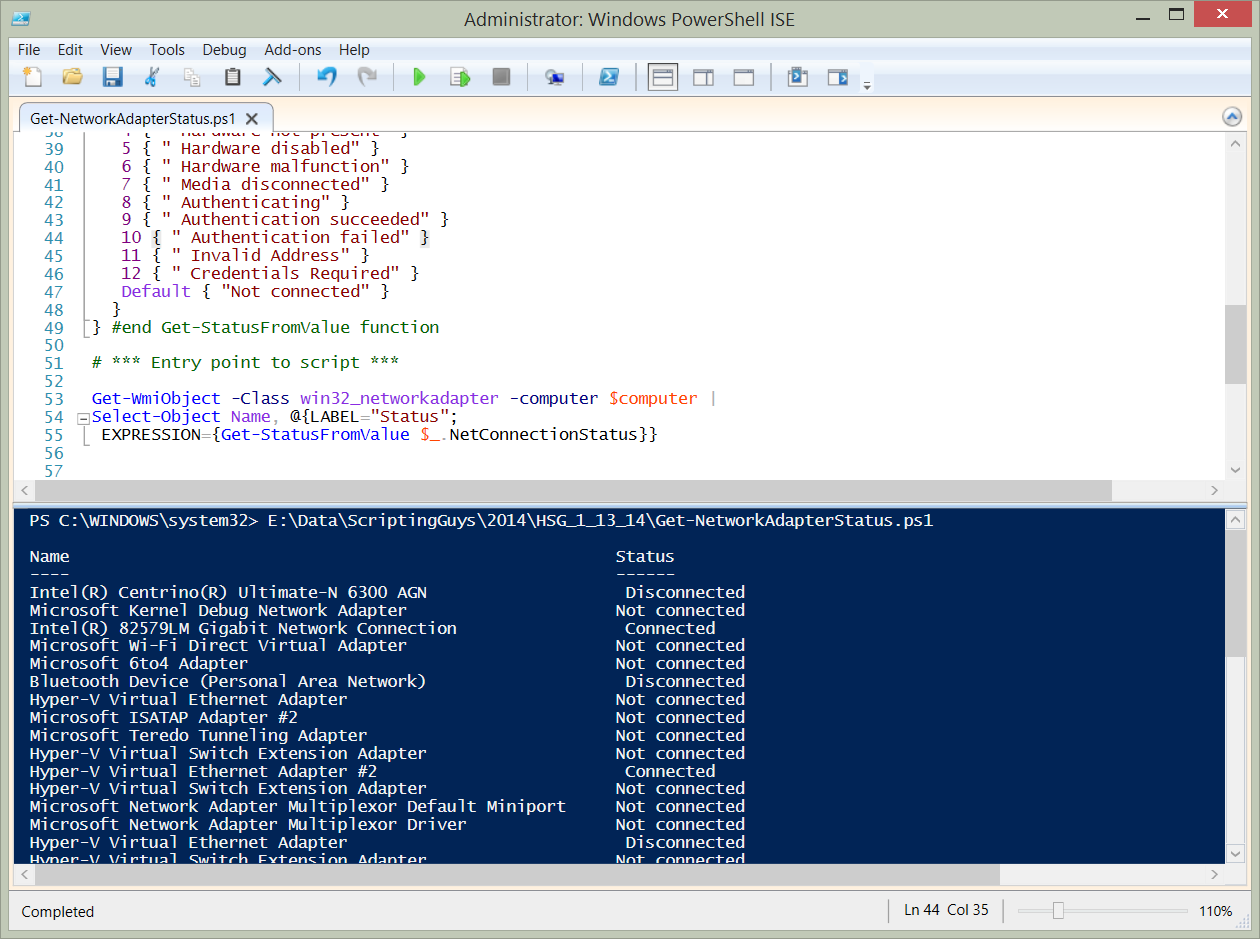Show the Command window icon

(797, 77)
